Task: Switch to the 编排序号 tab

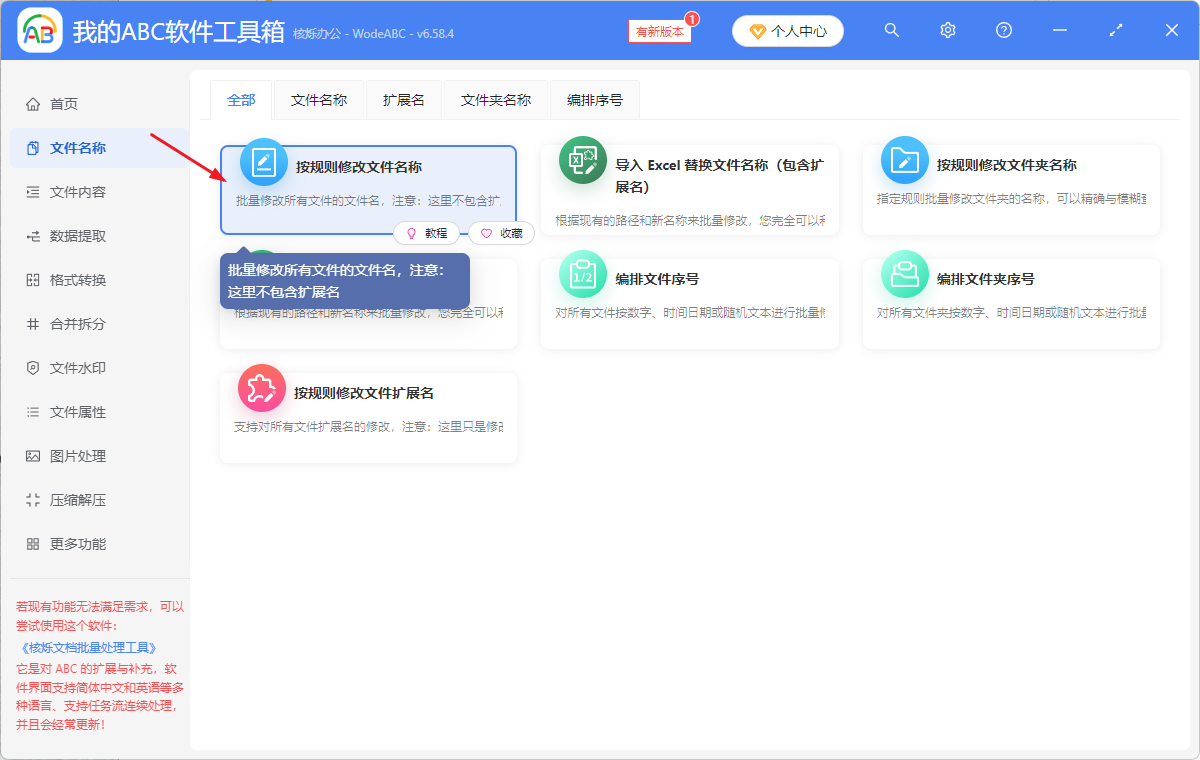Action: [594, 99]
